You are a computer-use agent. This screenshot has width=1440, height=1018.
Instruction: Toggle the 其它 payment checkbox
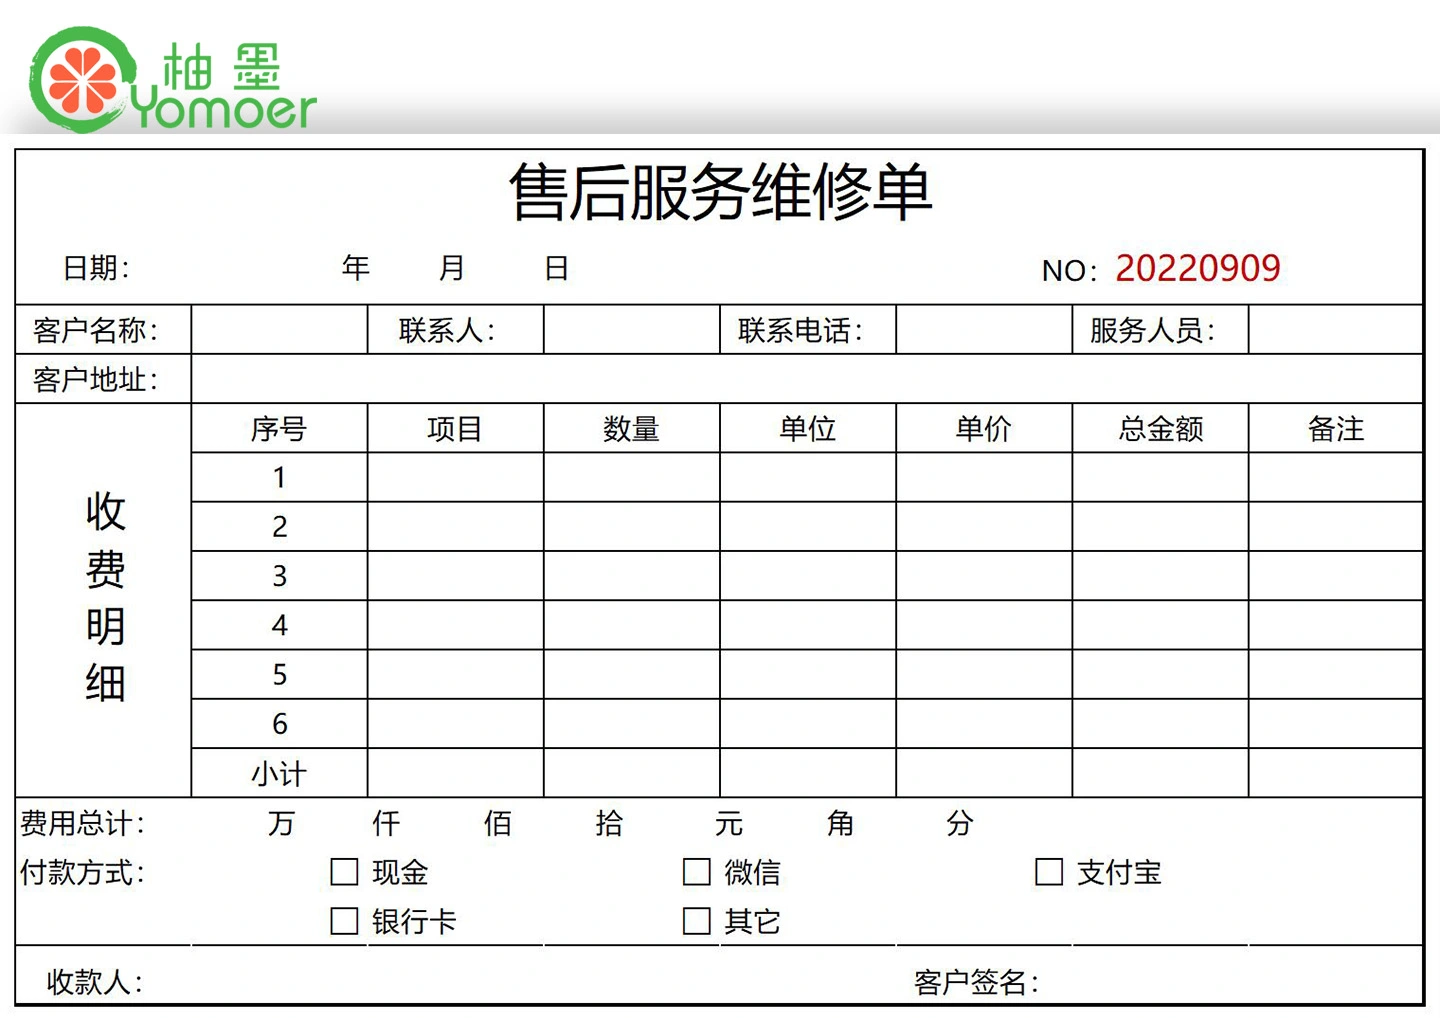696,921
